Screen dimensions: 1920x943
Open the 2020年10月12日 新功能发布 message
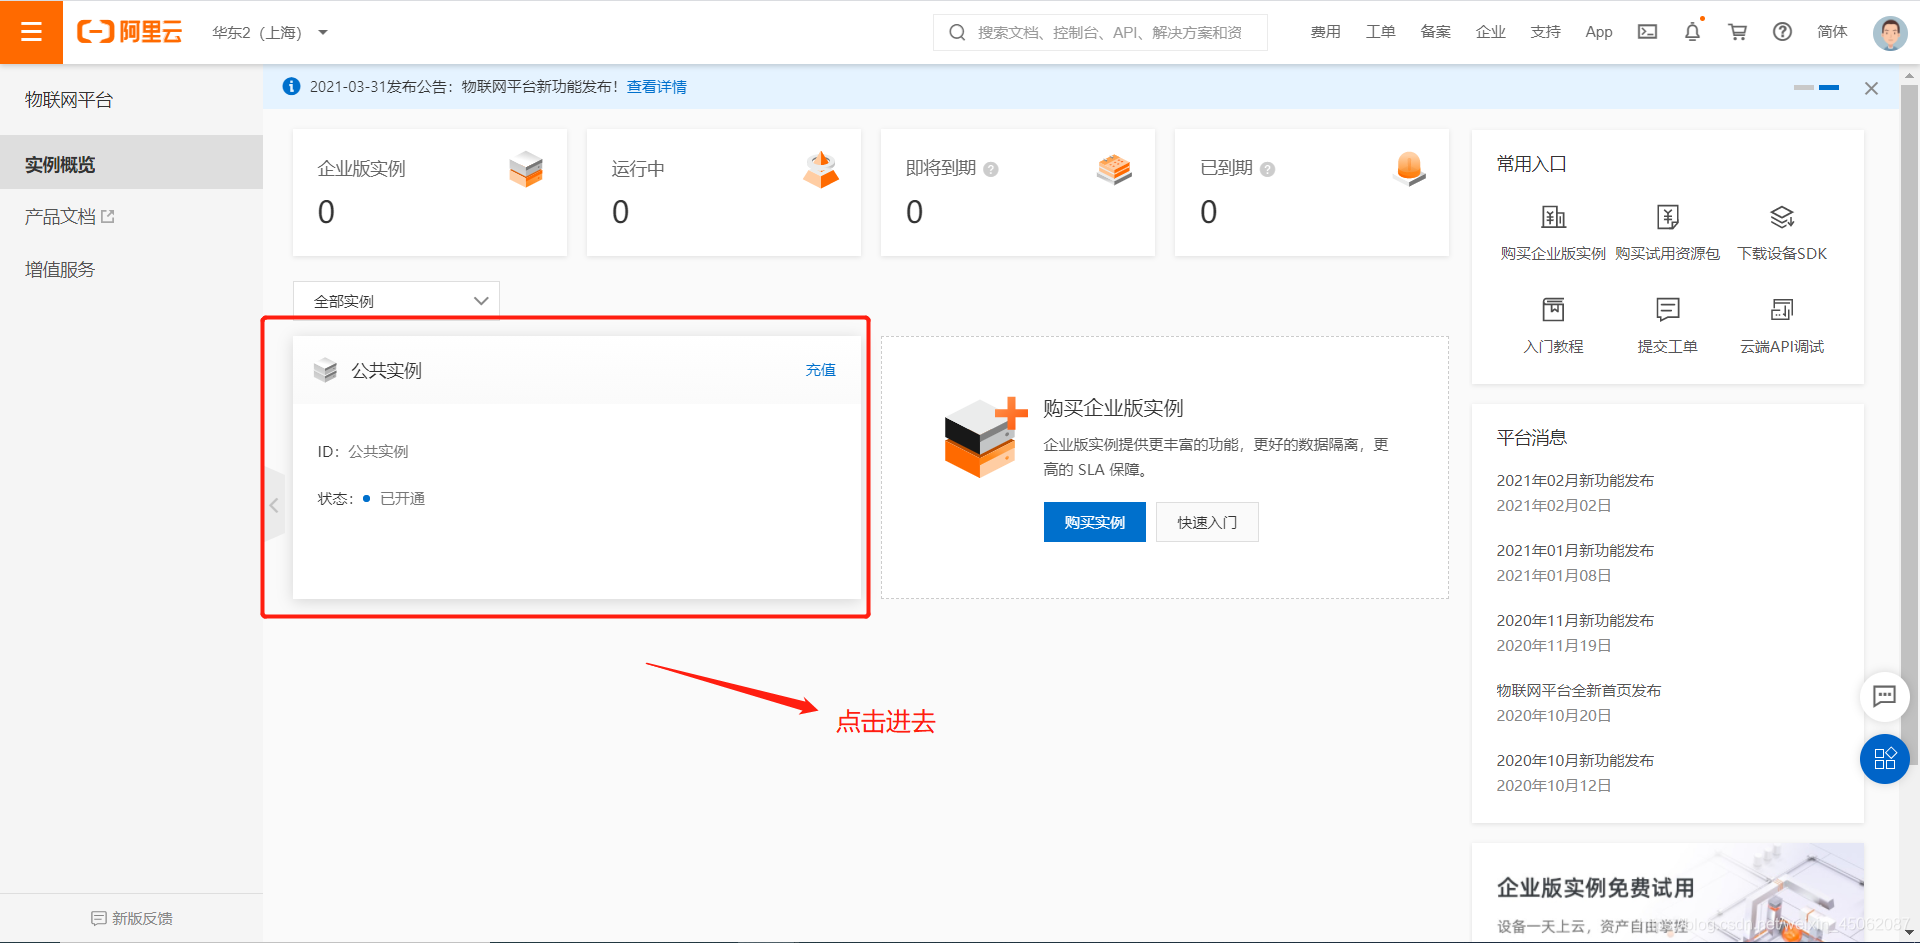pyautogui.click(x=1575, y=761)
